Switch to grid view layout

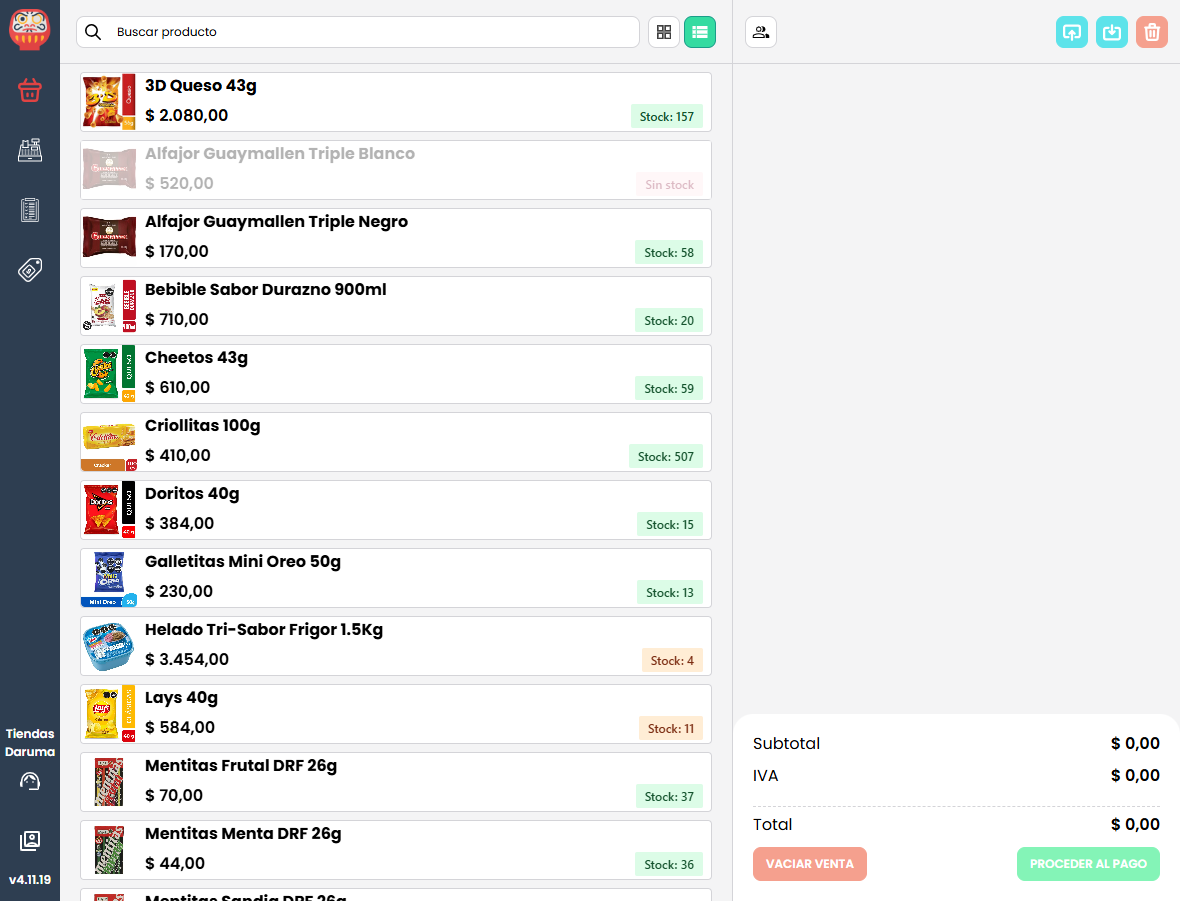[x=664, y=32]
